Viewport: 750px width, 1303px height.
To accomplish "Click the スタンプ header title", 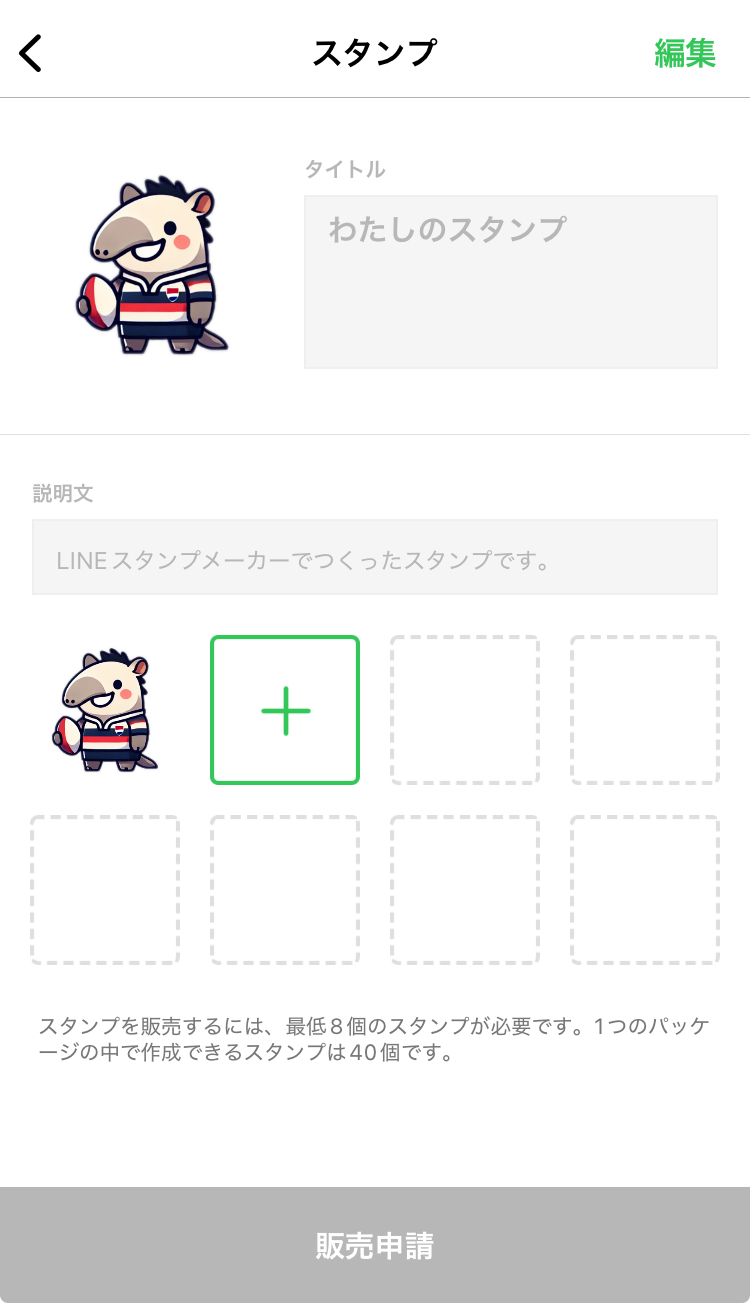I will click(x=375, y=53).
